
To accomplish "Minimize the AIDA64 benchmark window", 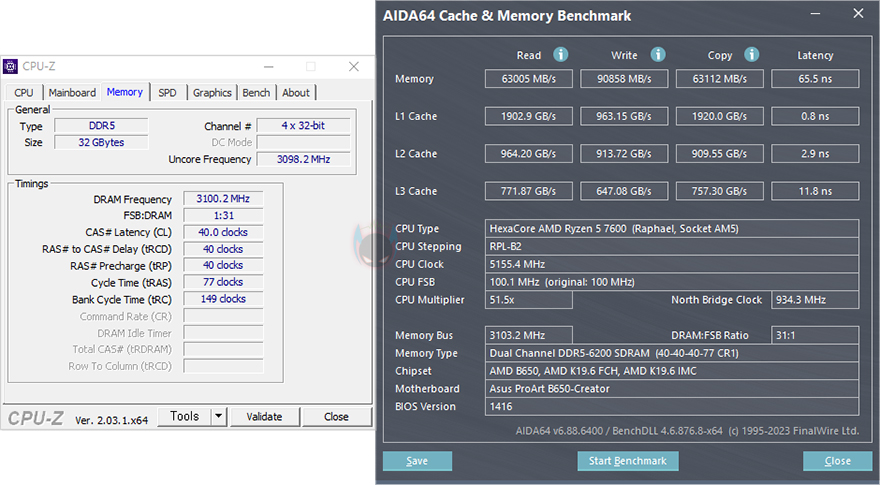I will coord(815,13).
